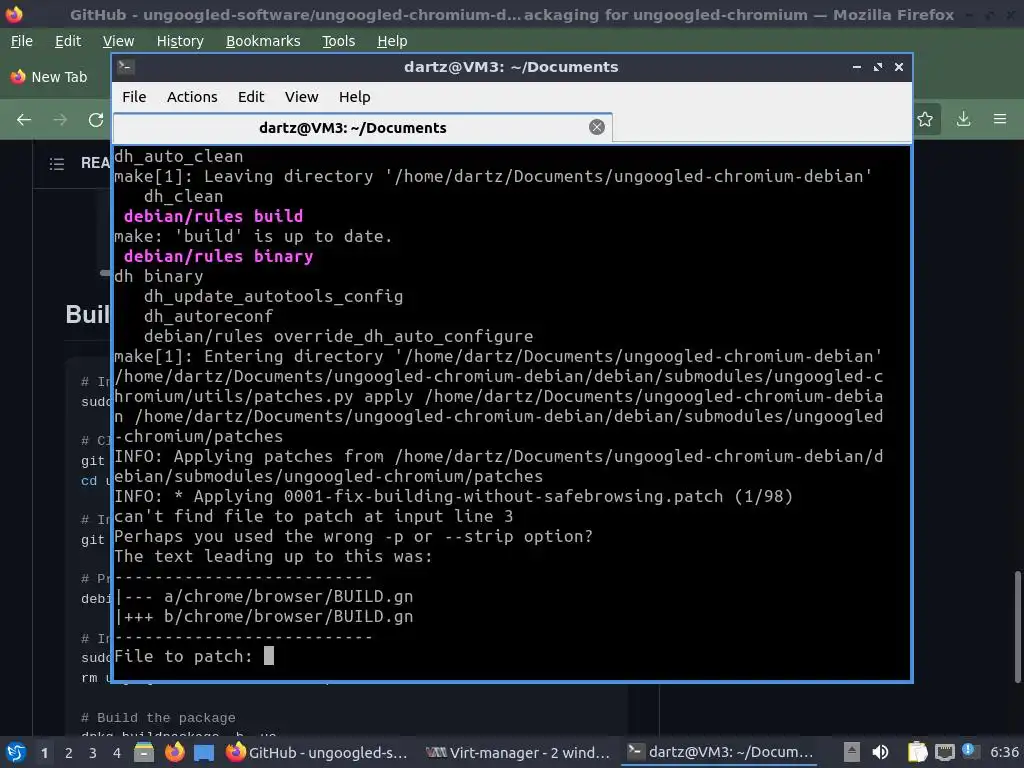Switch to workspace 2

[x=69, y=753]
